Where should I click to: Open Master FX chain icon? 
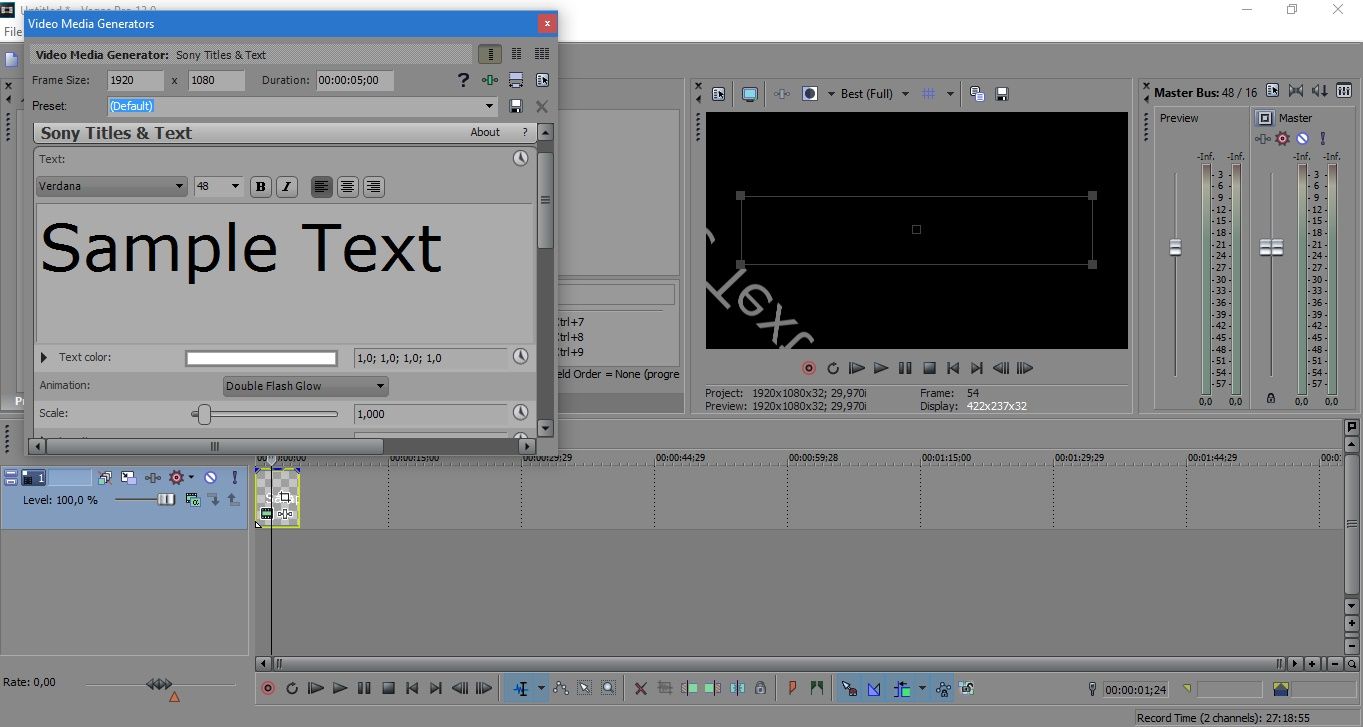tap(1264, 139)
